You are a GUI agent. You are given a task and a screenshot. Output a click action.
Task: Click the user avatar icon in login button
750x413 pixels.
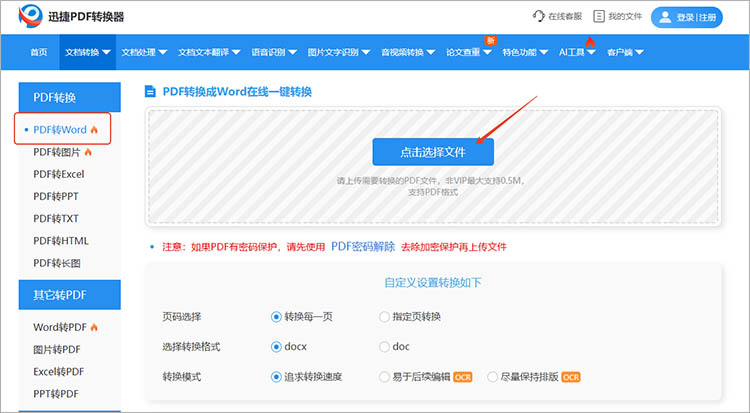coord(665,17)
